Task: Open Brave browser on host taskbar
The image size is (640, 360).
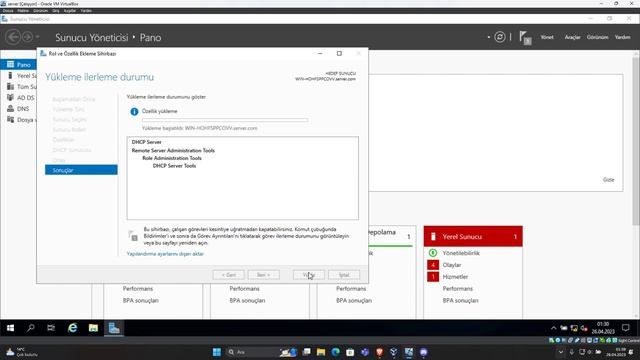Action: click(x=380, y=352)
